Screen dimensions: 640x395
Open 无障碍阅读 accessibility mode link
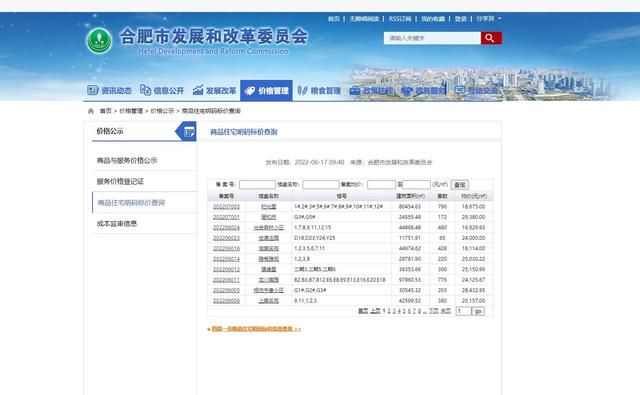tap(364, 19)
